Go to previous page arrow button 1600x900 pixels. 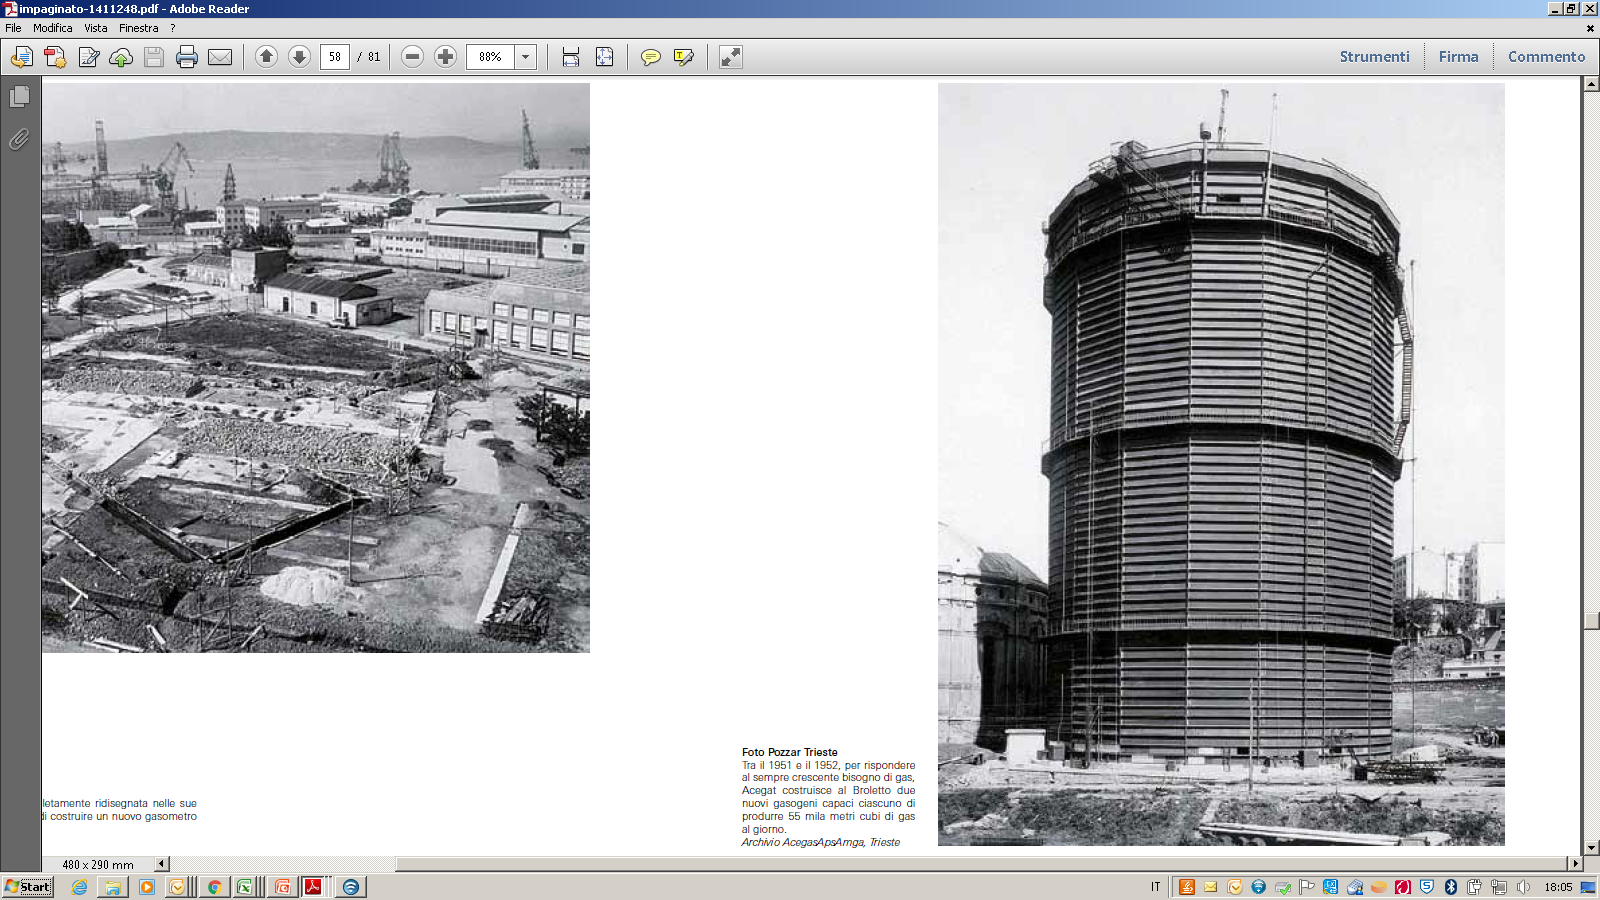266,57
